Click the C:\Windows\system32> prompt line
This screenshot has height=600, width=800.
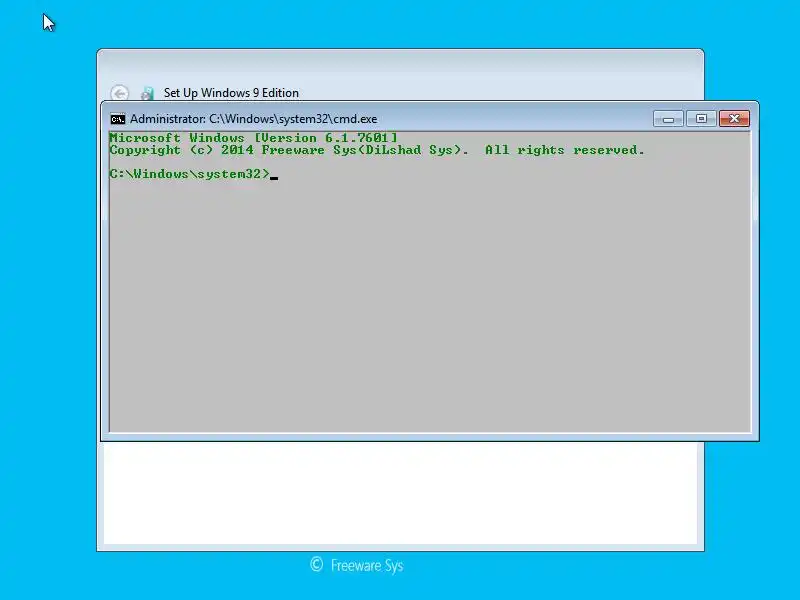point(193,174)
